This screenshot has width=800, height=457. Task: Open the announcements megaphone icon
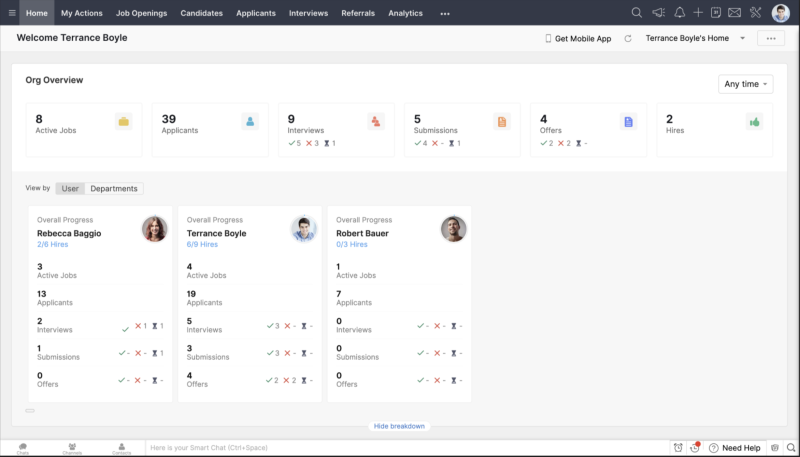click(659, 13)
